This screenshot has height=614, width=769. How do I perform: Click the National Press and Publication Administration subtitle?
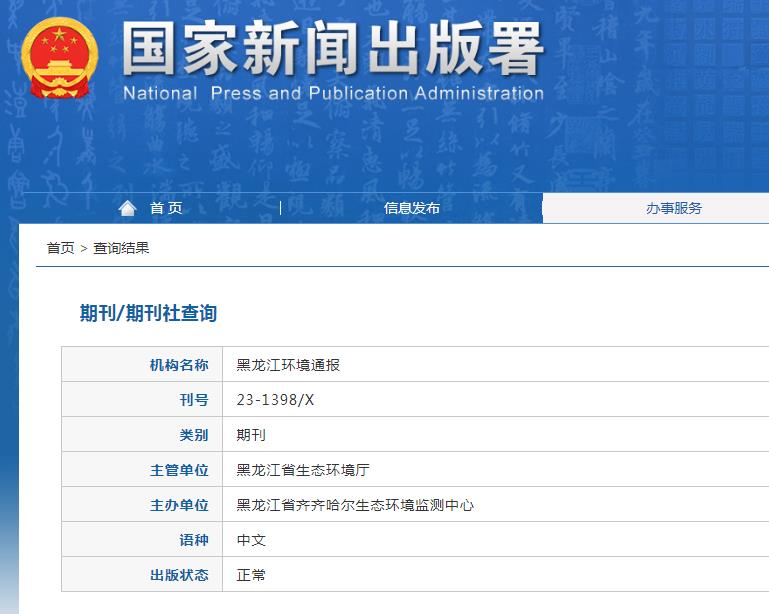coord(333,94)
